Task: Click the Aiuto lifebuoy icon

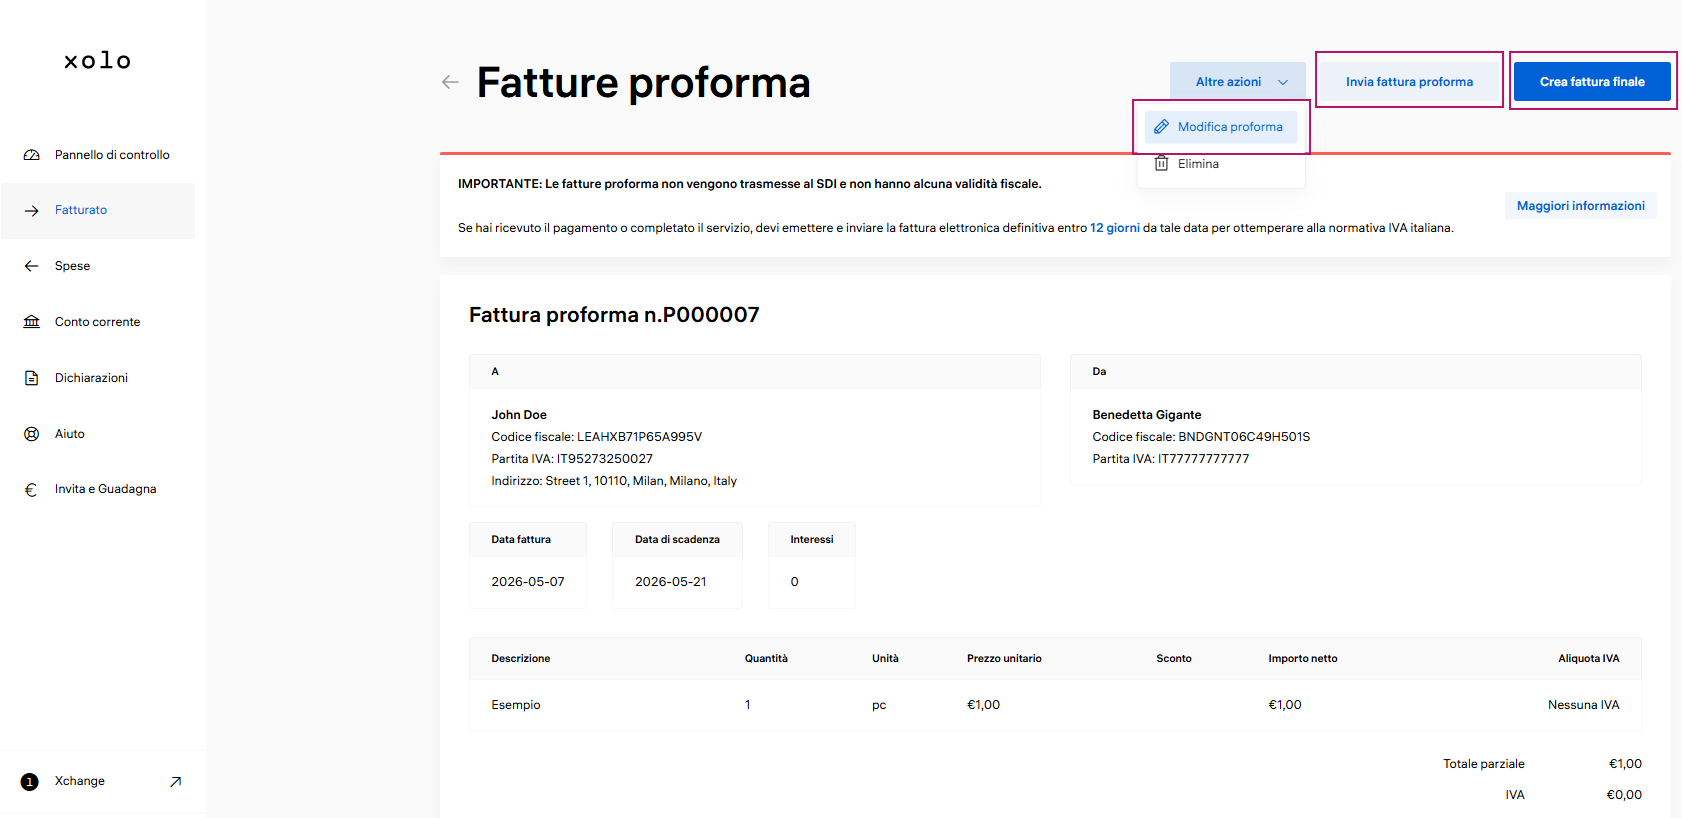Action: pyautogui.click(x=32, y=434)
